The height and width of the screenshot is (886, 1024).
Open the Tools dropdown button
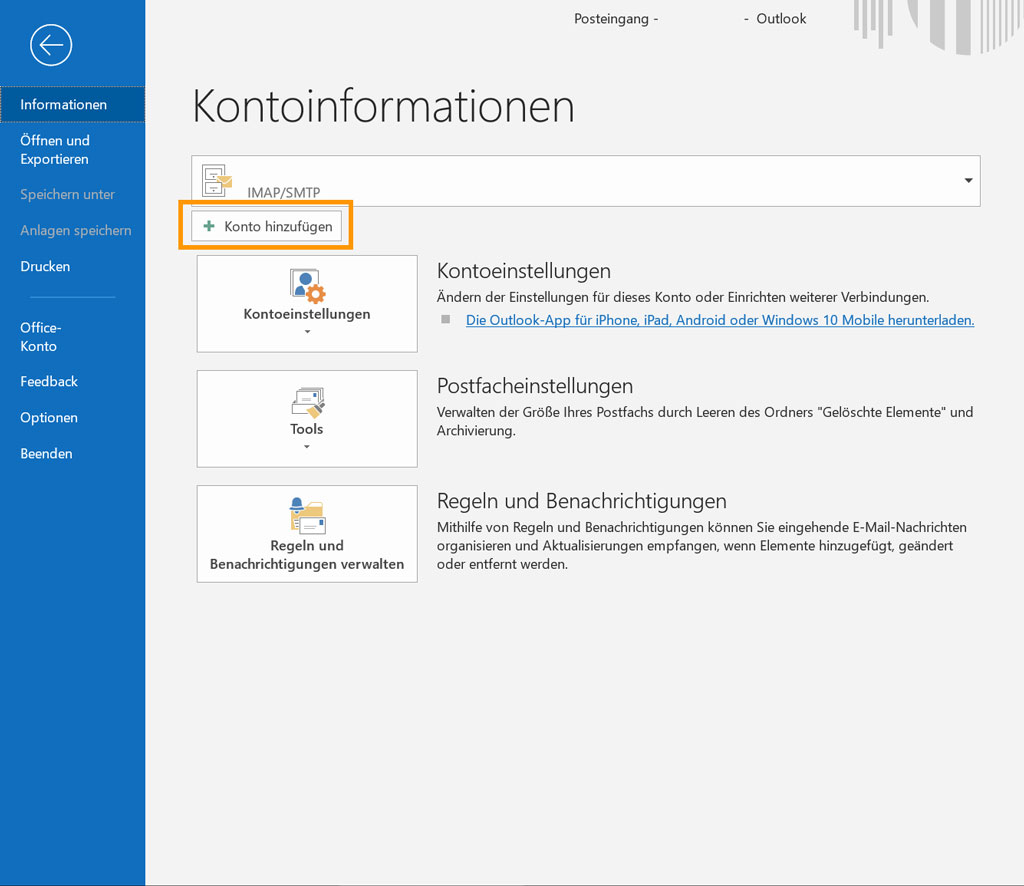click(307, 419)
